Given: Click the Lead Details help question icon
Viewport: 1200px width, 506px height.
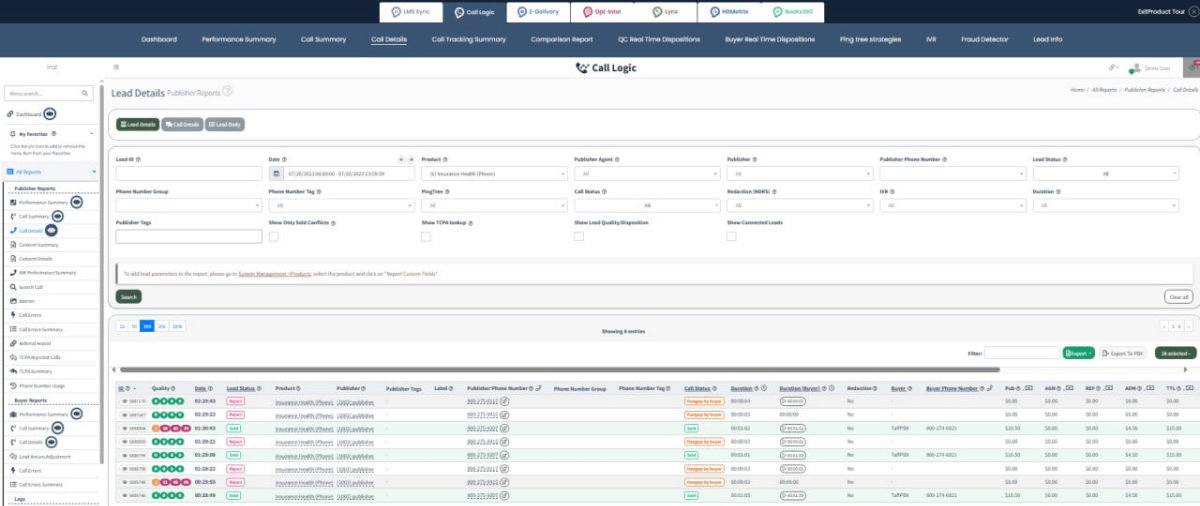Looking at the screenshot, I should tap(228, 91).
